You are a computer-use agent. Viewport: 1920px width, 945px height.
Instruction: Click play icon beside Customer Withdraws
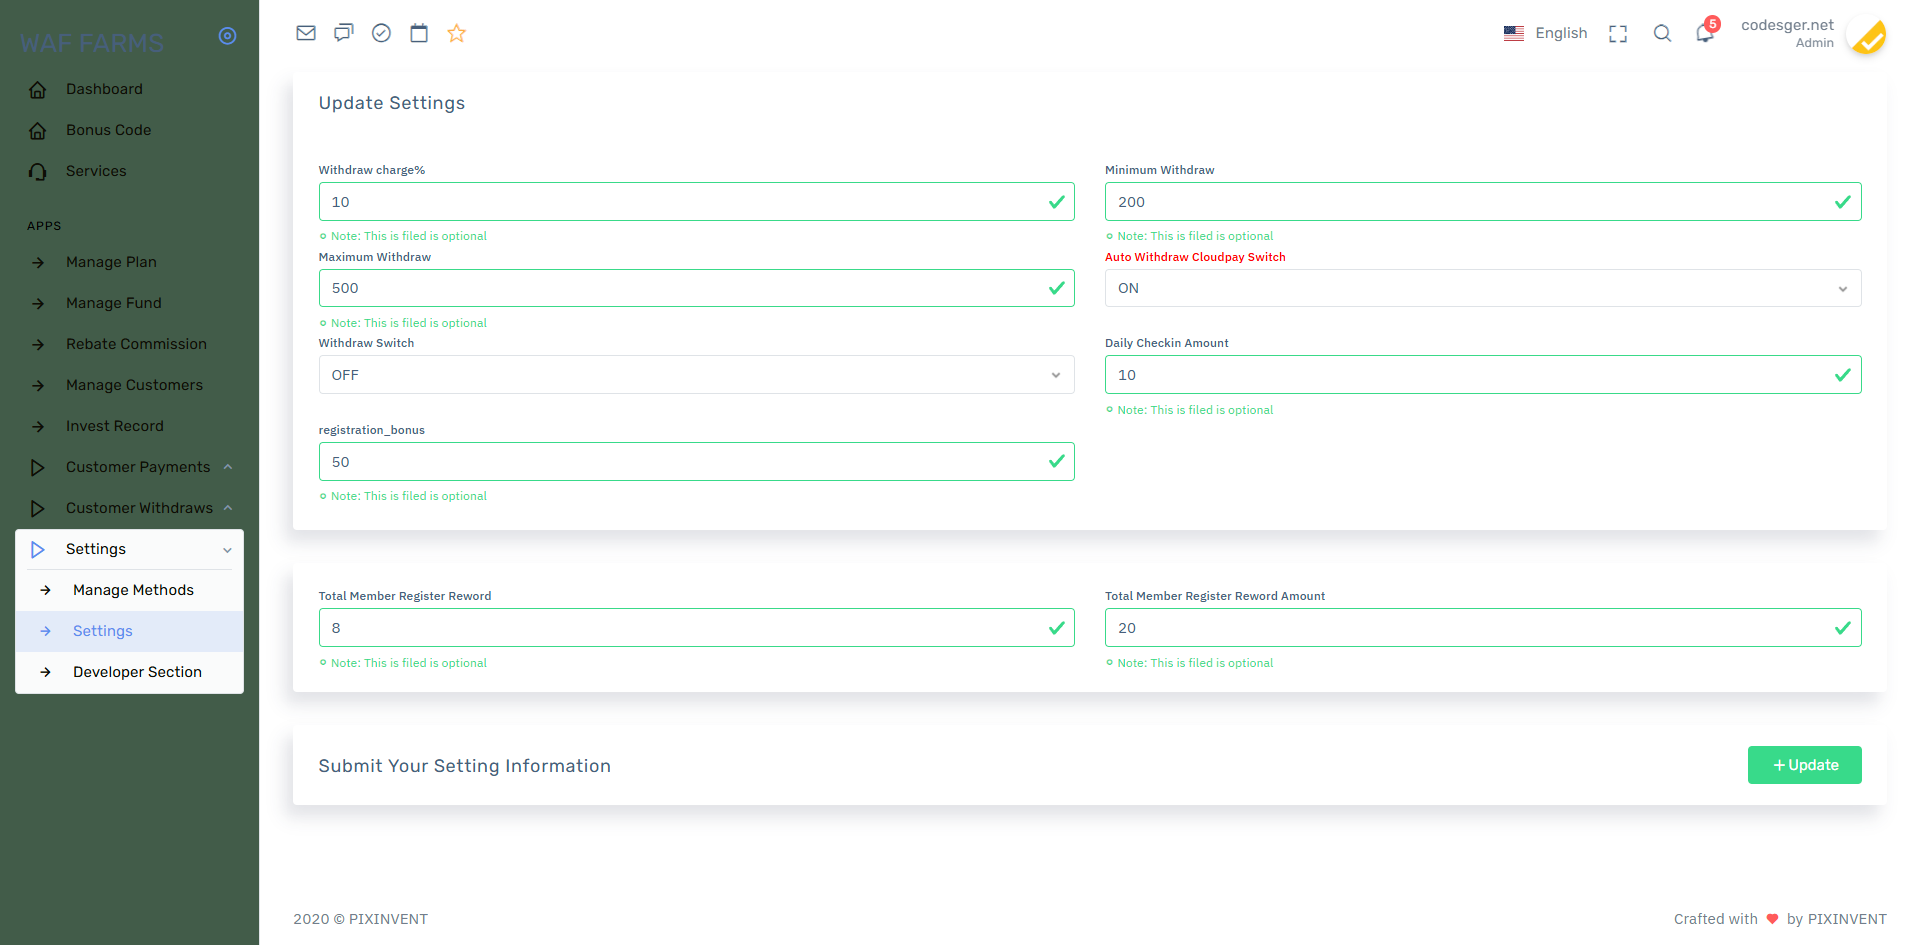38,509
